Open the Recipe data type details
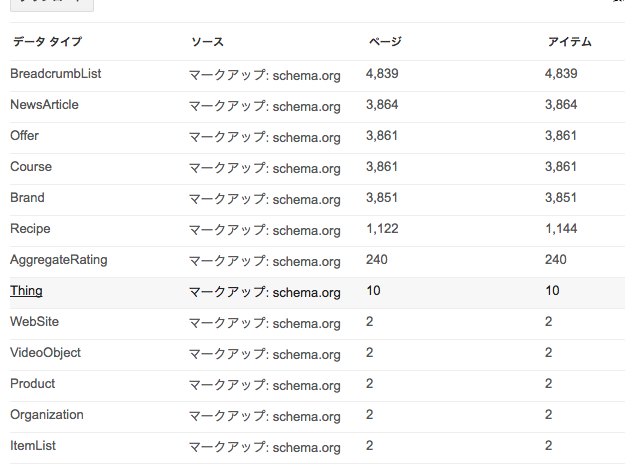 click(x=30, y=229)
